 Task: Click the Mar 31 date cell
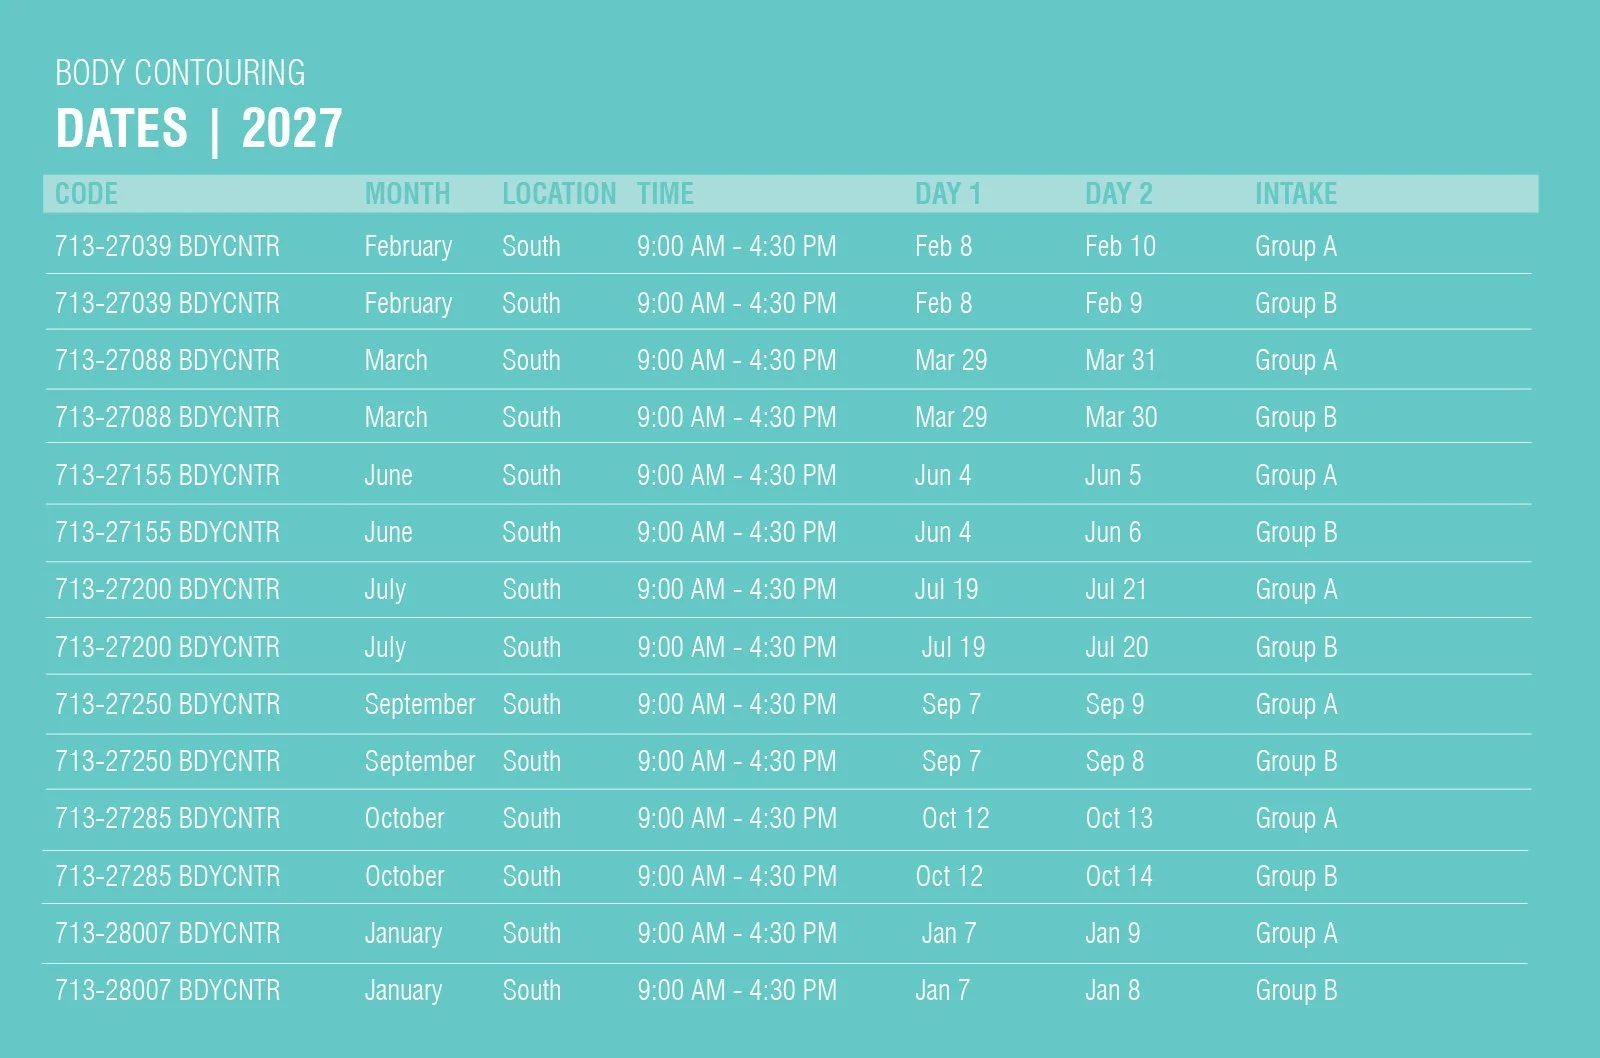point(1120,360)
